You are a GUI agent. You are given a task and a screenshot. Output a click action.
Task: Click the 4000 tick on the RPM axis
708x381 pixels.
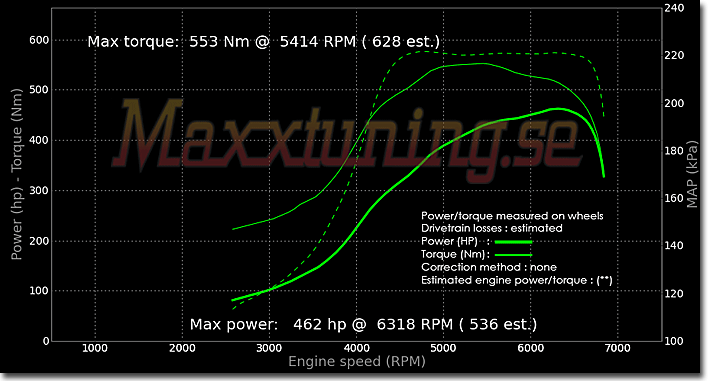tap(356, 348)
